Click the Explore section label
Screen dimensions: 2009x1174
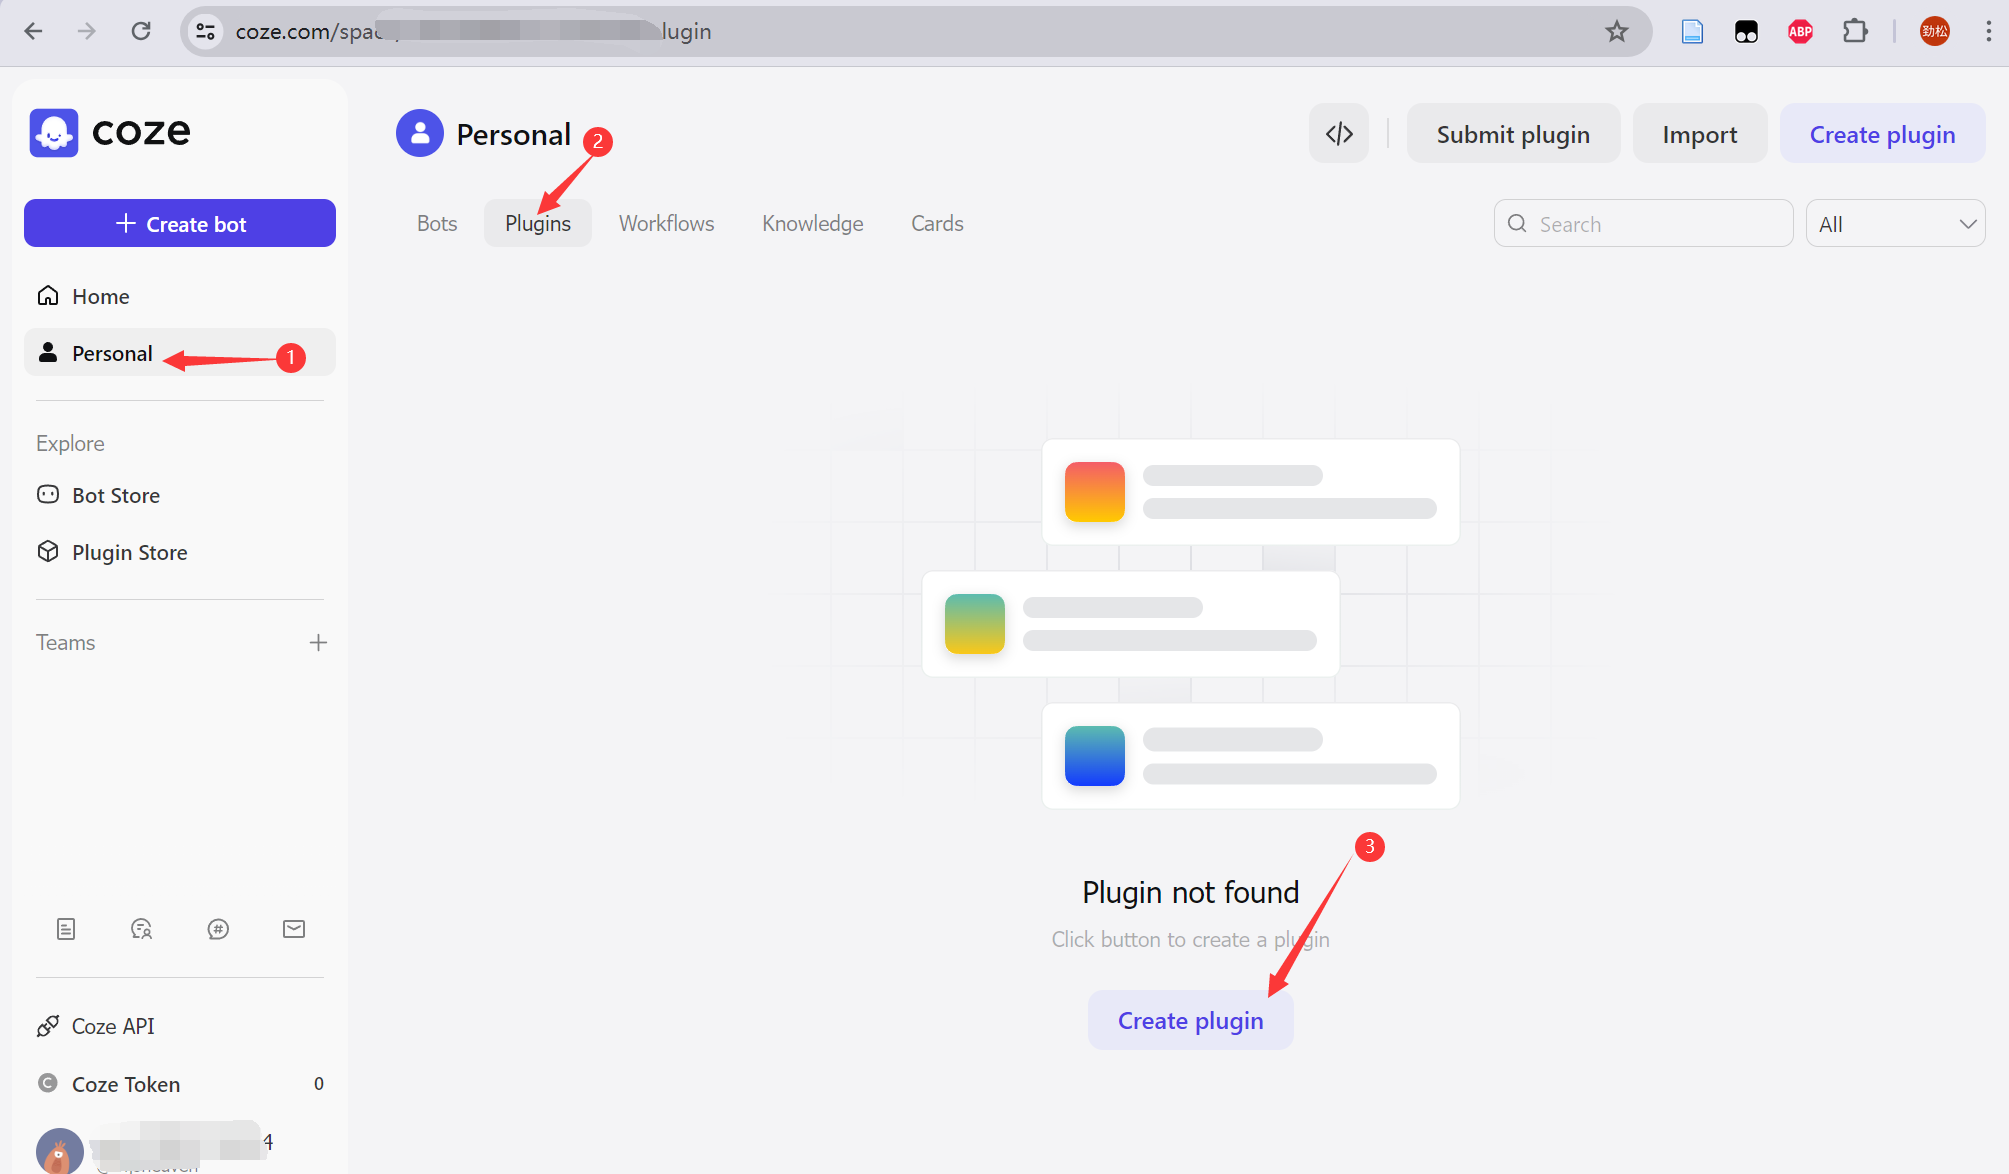70,443
